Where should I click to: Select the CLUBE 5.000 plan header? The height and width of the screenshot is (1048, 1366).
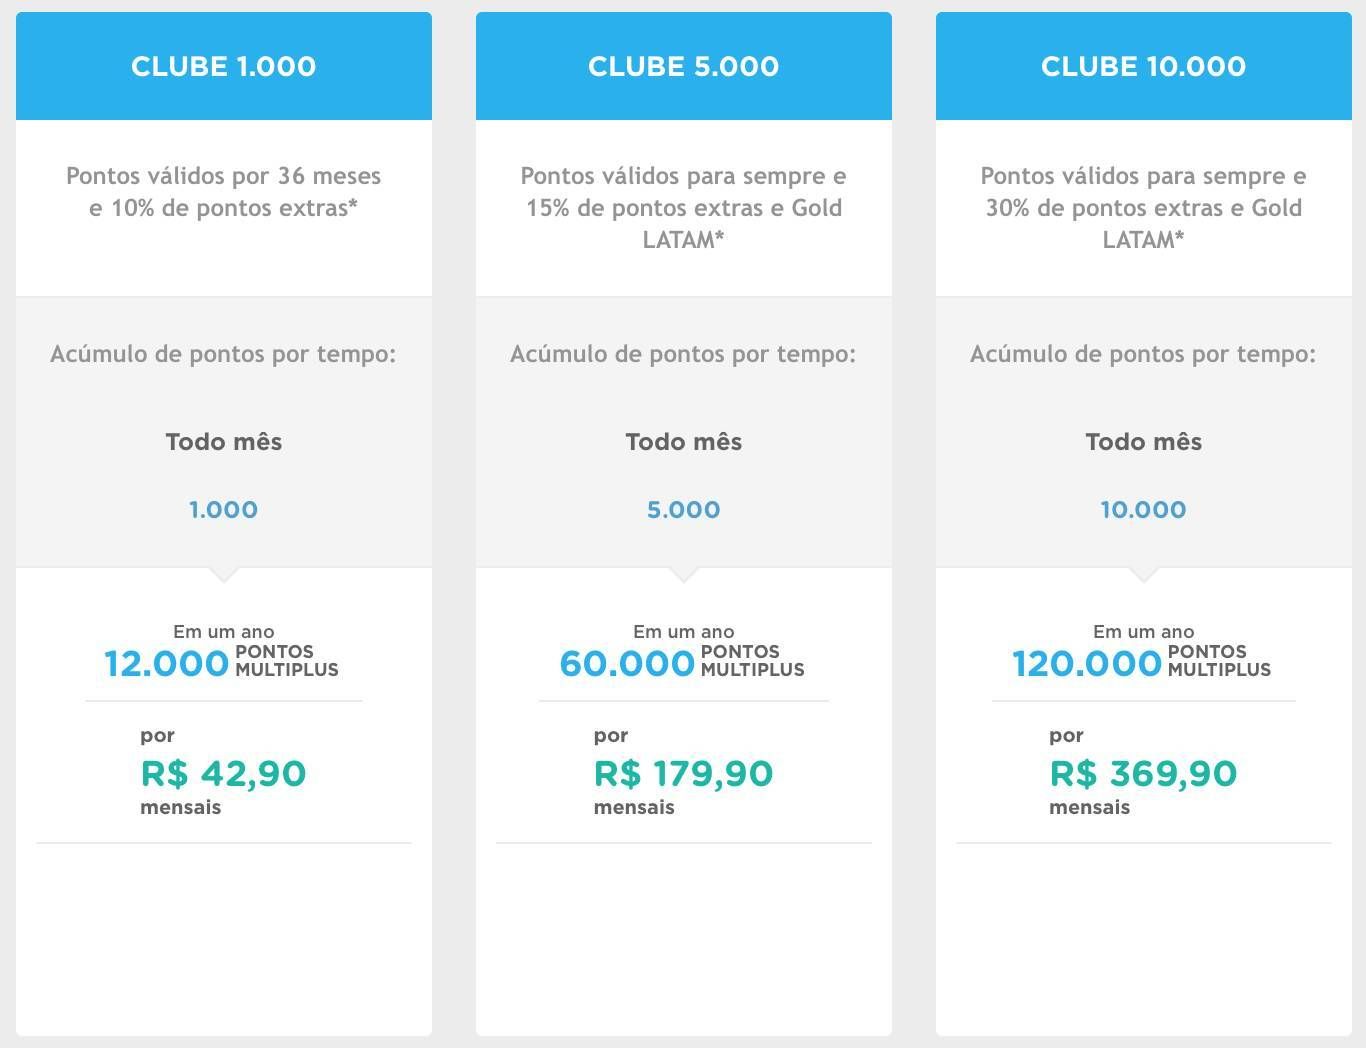684,66
